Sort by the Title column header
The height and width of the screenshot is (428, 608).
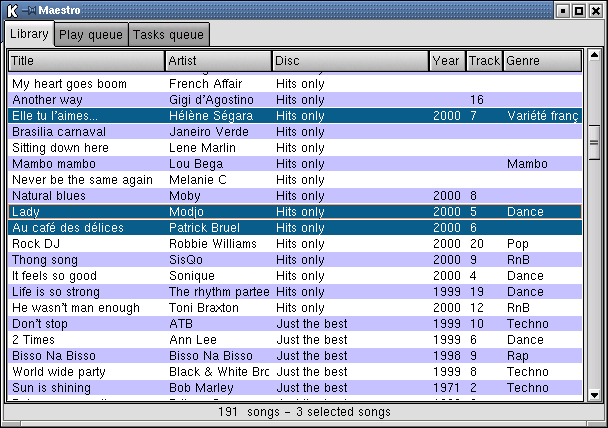(86, 61)
